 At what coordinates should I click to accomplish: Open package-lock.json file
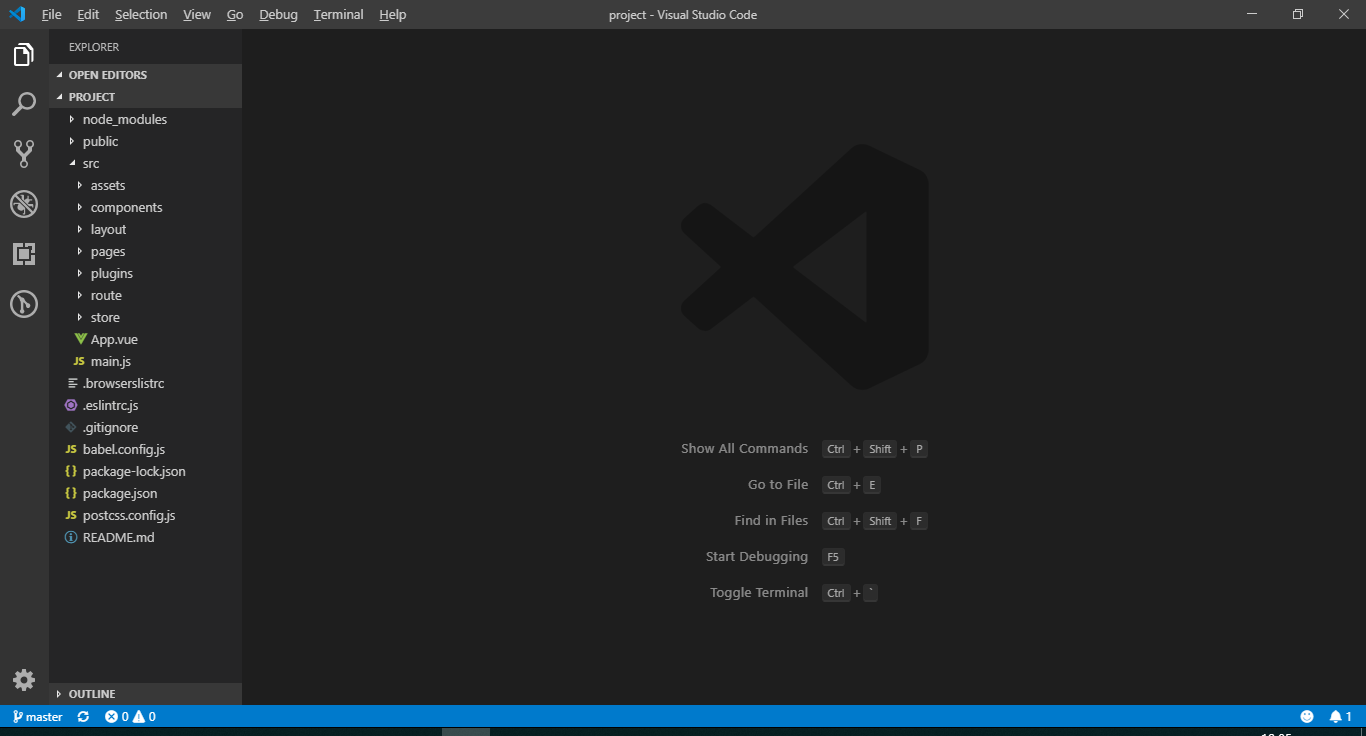(x=145, y=471)
